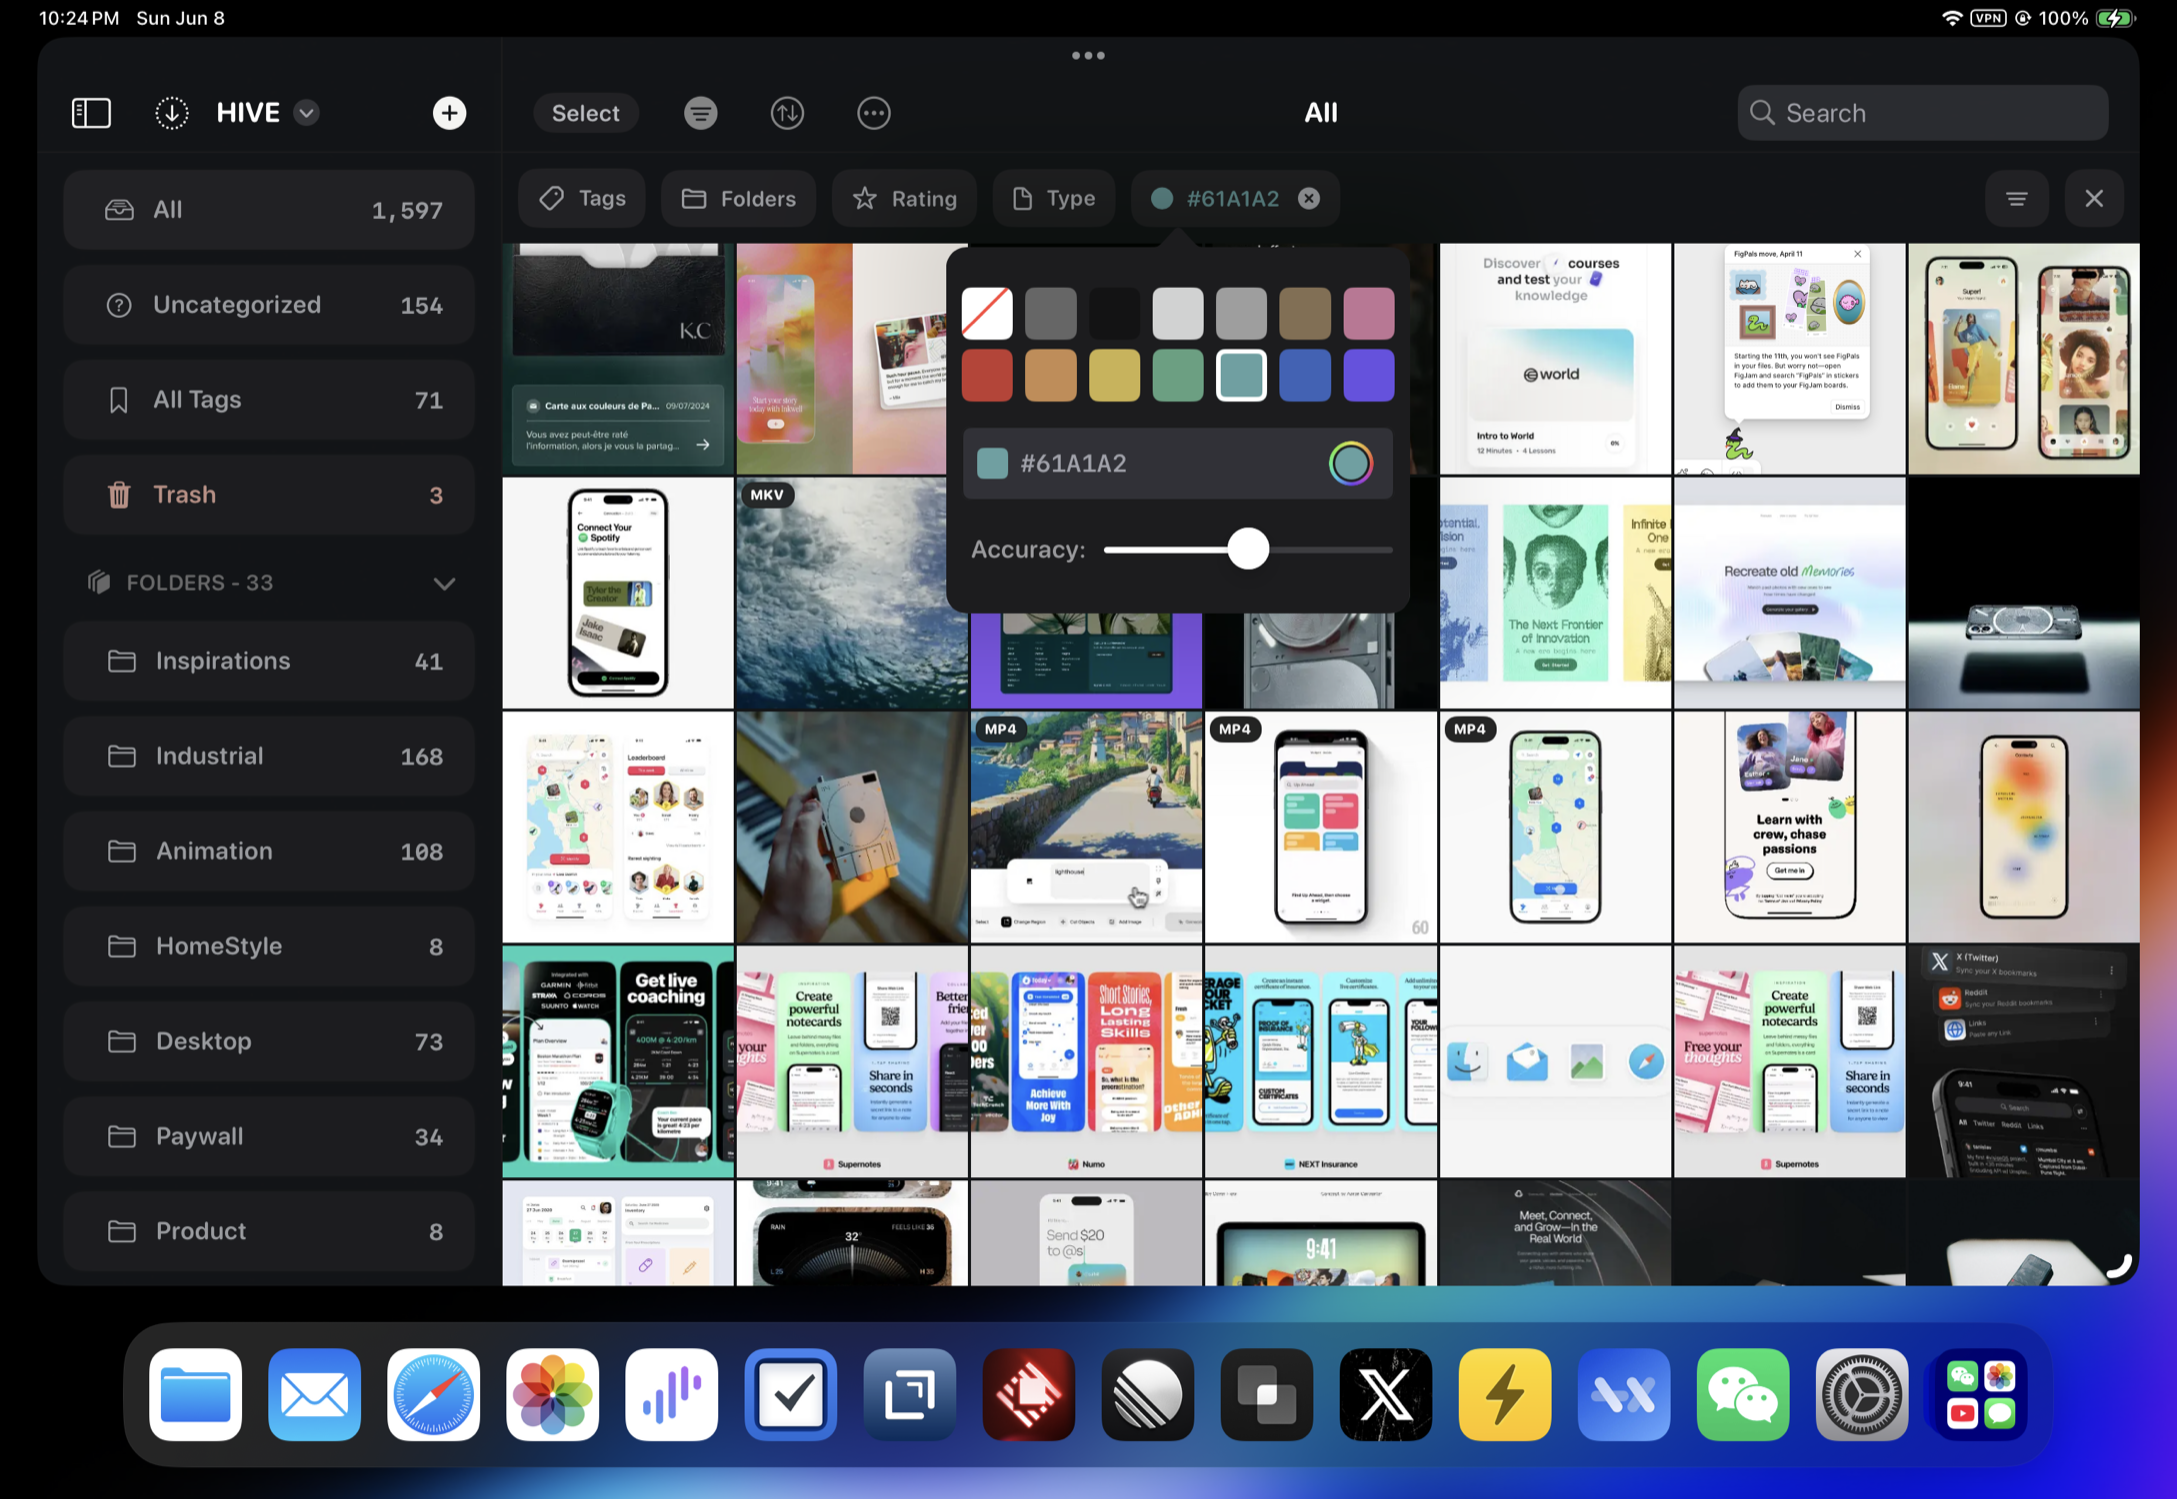2177x1499 pixels.
Task: Remove the #61A1A2 color filter
Action: (1308, 198)
